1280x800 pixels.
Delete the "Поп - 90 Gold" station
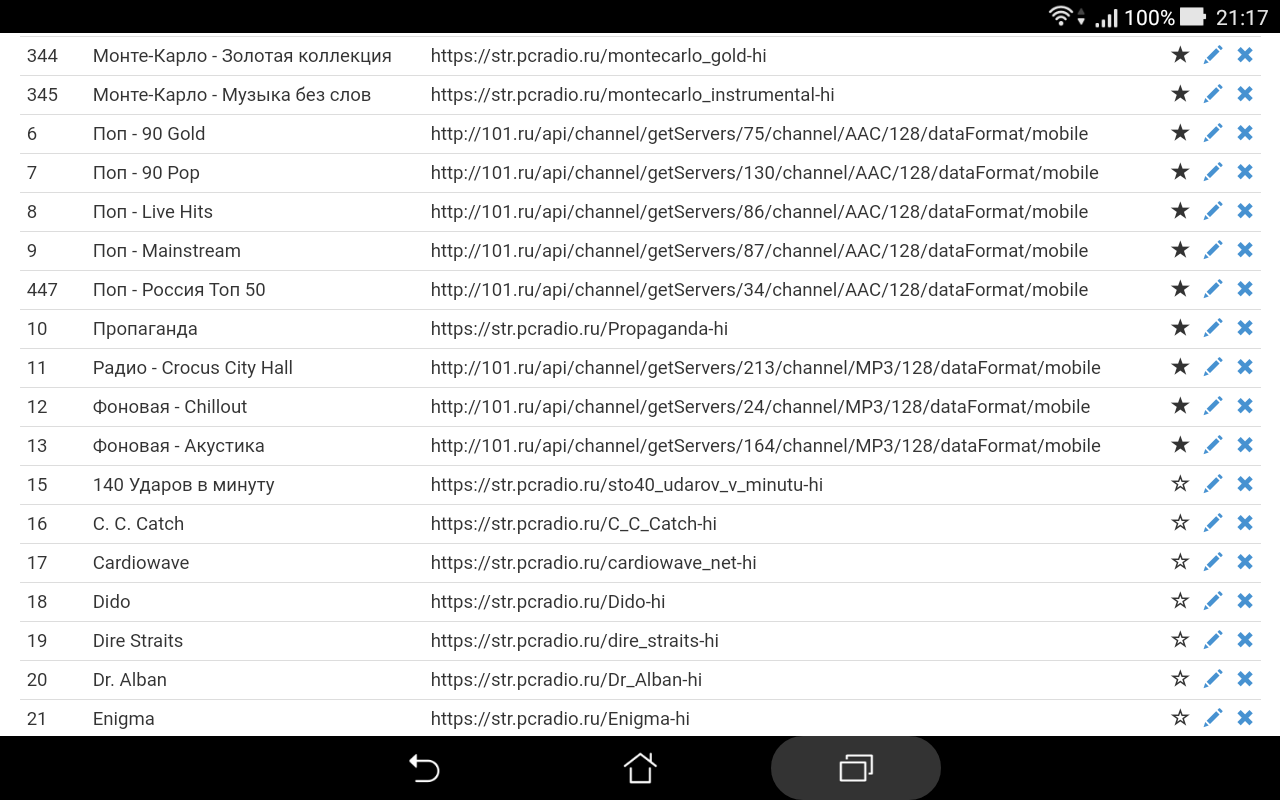(1245, 132)
